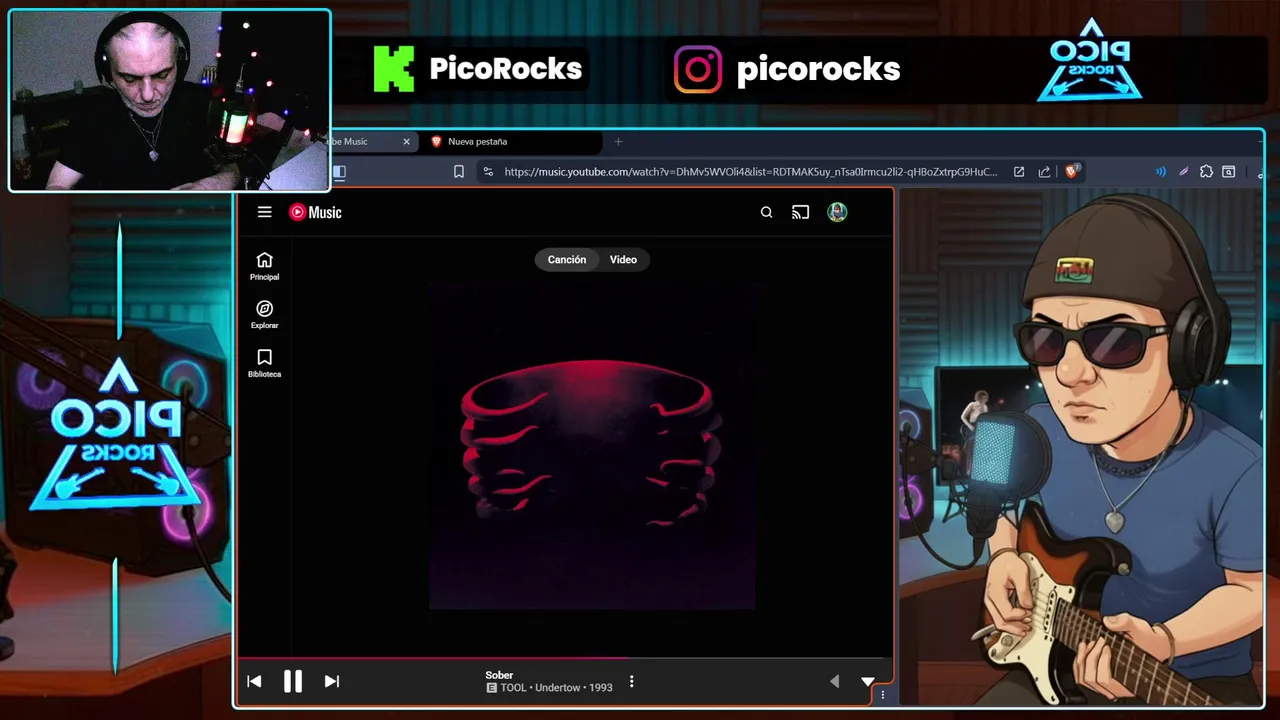Open the YouTube Music hamburger menu
The height and width of the screenshot is (720, 1280).
pyautogui.click(x=264, y=212)
